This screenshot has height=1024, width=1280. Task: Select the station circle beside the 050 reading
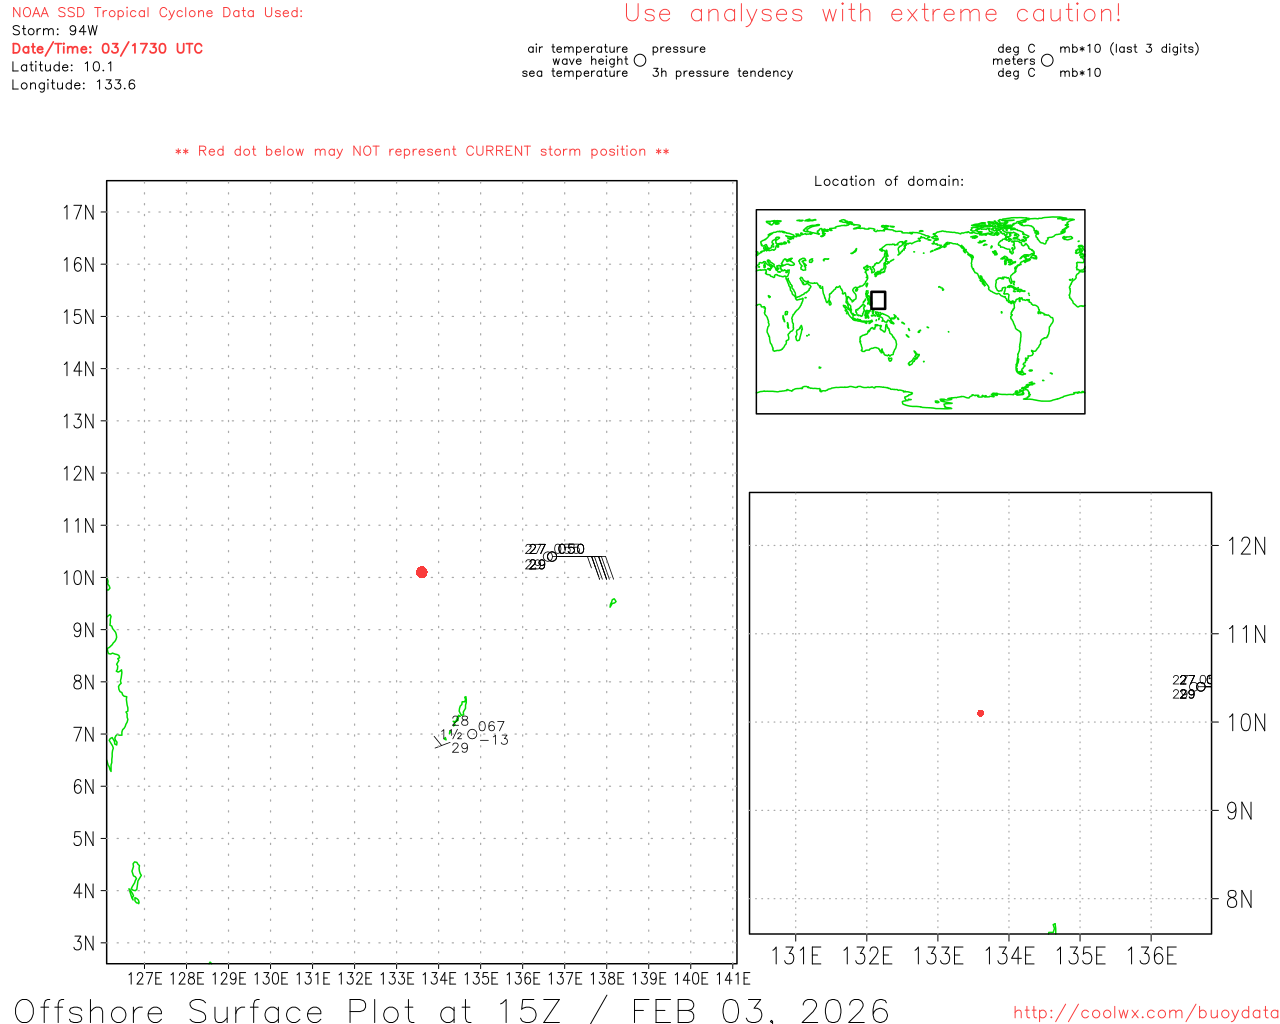pyautogui.click(x=551, y=556)
